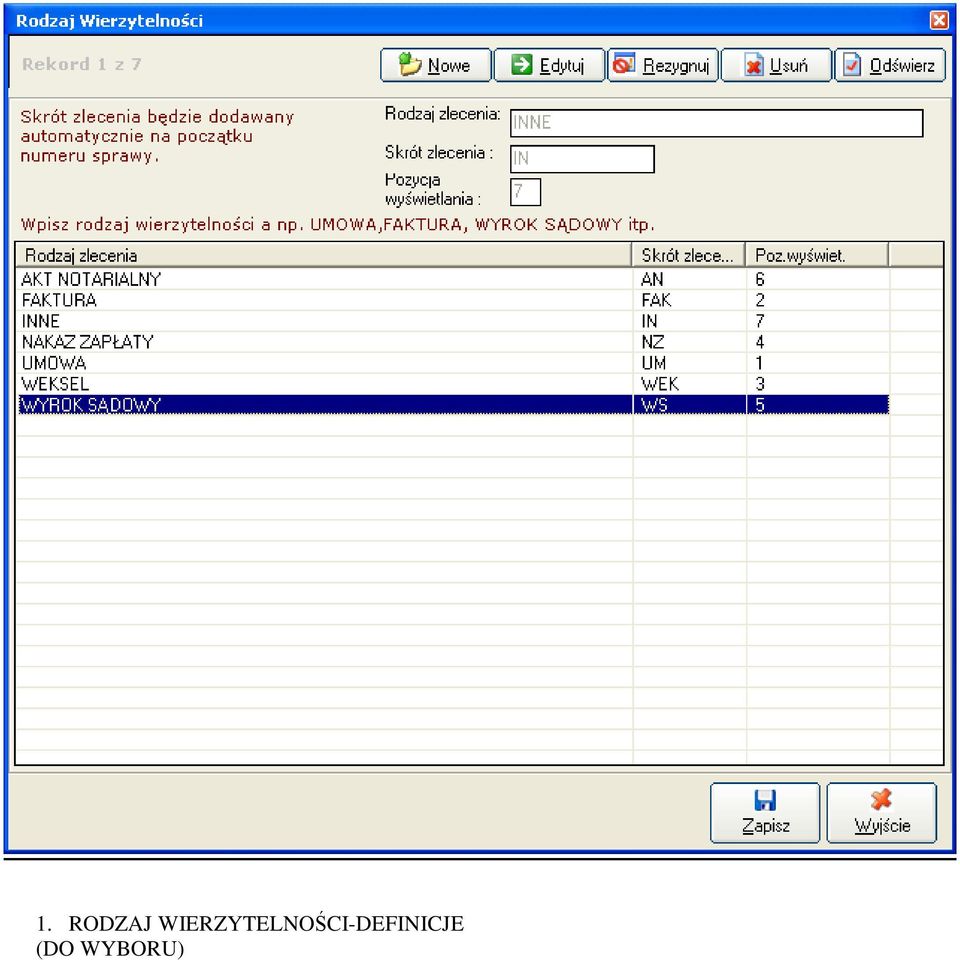Click the UM abbreviation cell
The height and width of the screenshot is (960, 960).
click(x=689, y=363)
